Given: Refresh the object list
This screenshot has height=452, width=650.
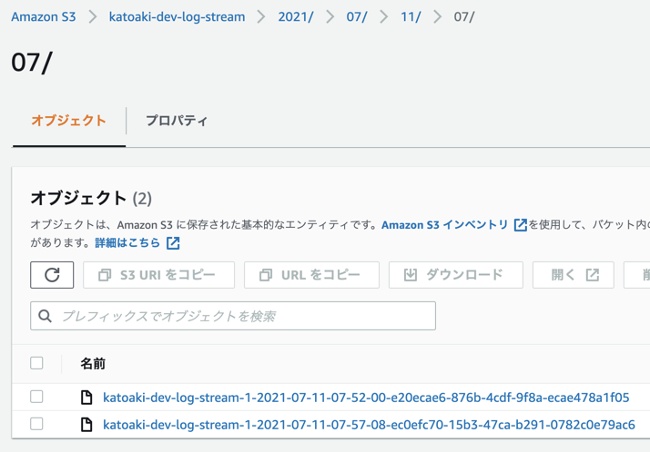Looking at the screenshot, I should point(52,275).
